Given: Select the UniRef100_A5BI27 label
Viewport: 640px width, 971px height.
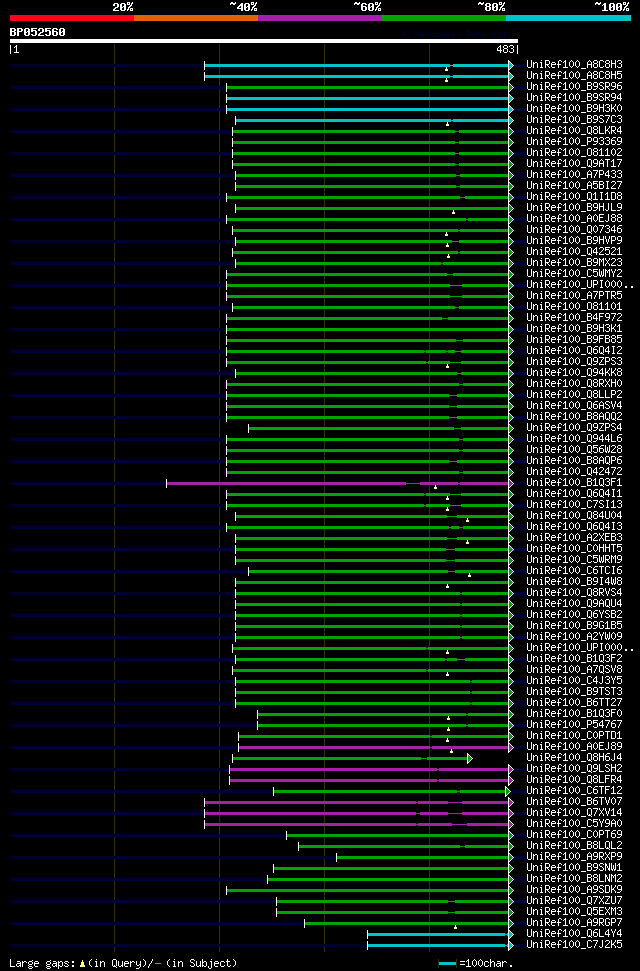Looking at the screenshot, I should (x=574, y=186).
